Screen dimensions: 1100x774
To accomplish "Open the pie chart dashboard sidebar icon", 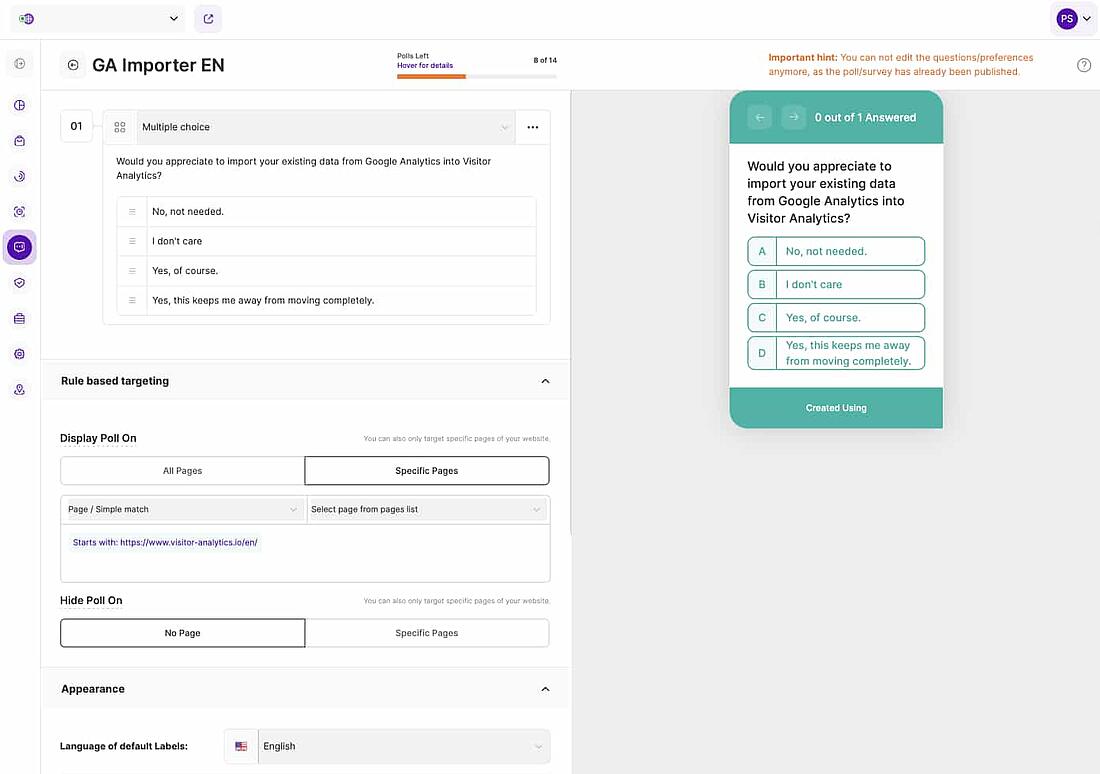I will tap(20, 105).
